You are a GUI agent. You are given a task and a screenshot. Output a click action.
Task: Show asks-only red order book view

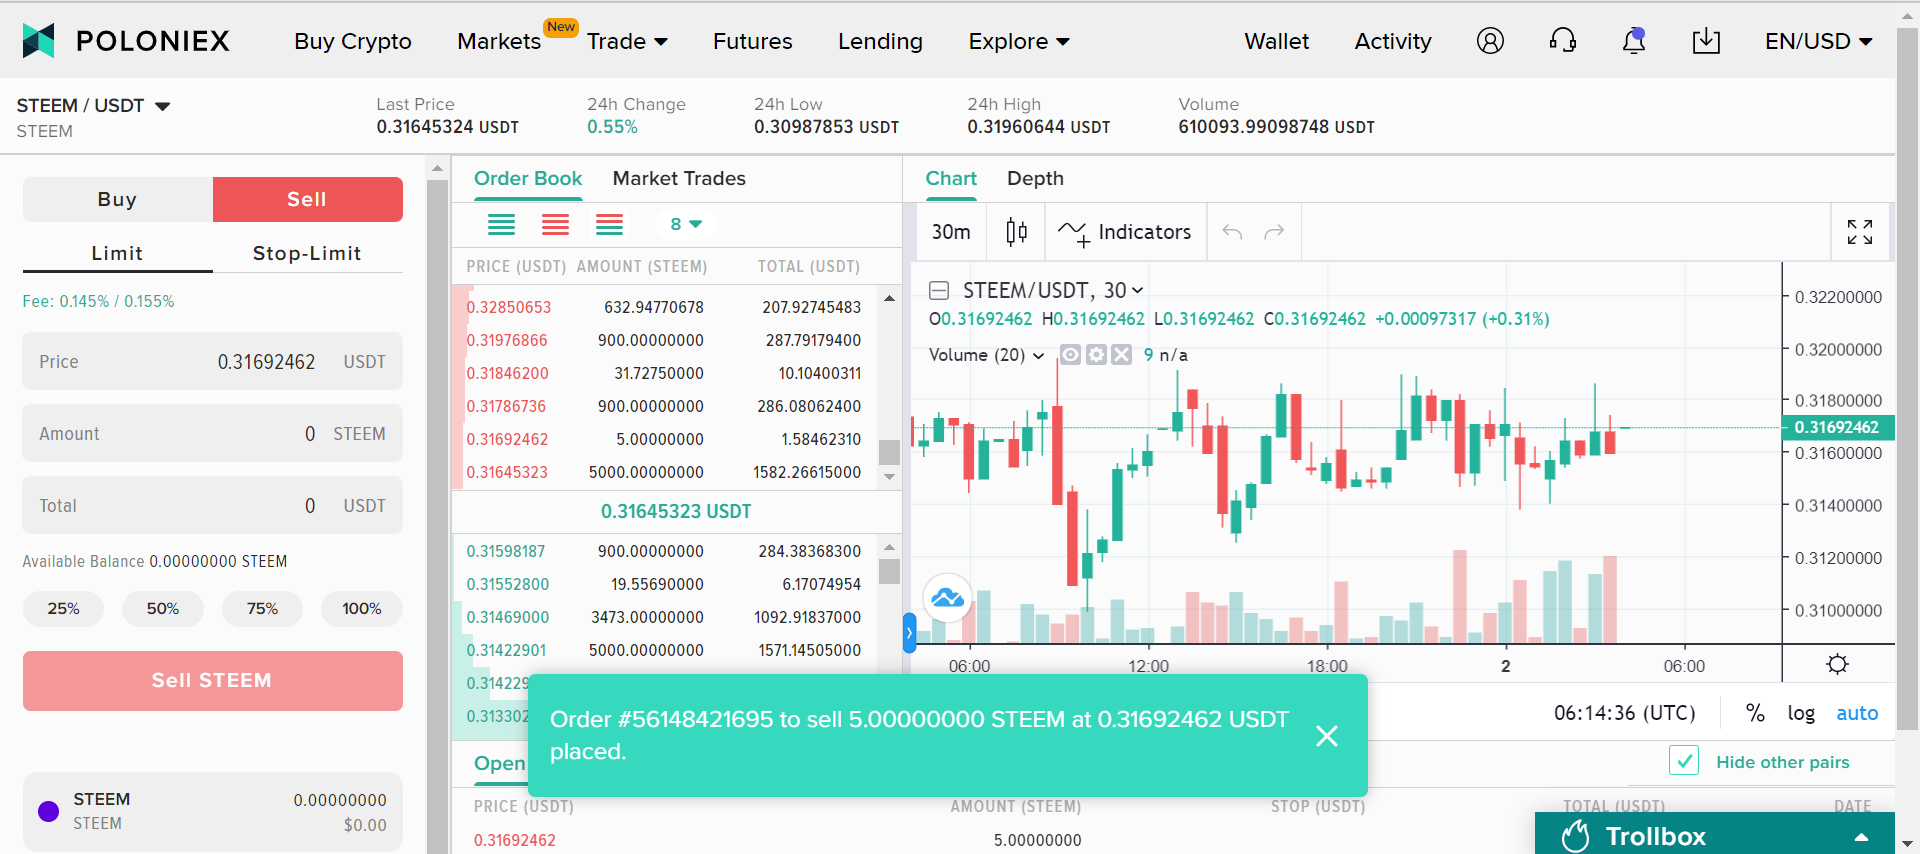click(x=555, y=224)
